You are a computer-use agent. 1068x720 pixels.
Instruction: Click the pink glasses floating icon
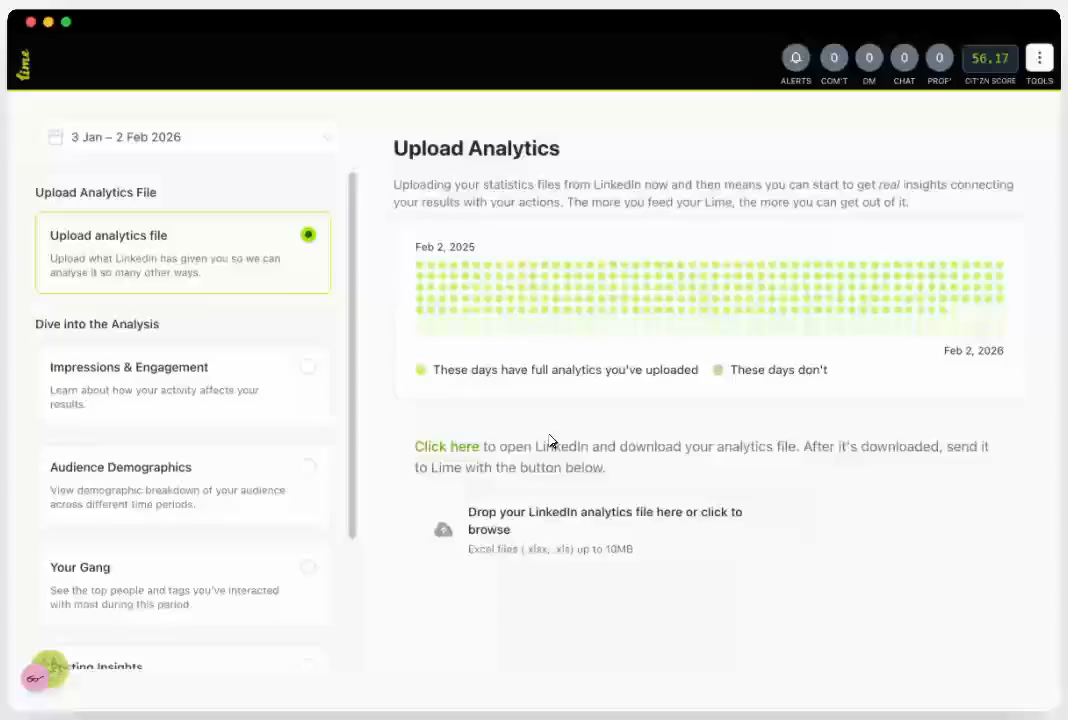(x=35, y=678)
